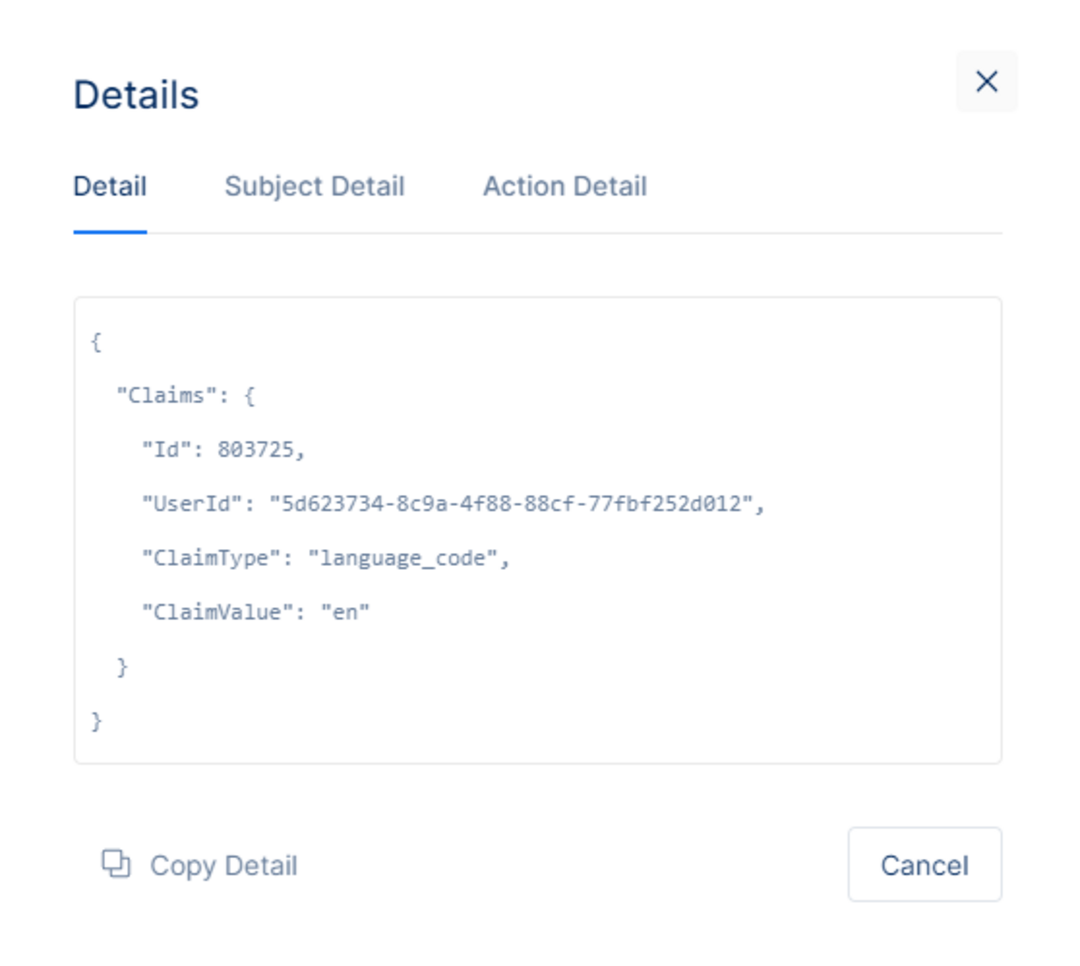
Task: Click the Id value 803725
Action: click(256, 449)
